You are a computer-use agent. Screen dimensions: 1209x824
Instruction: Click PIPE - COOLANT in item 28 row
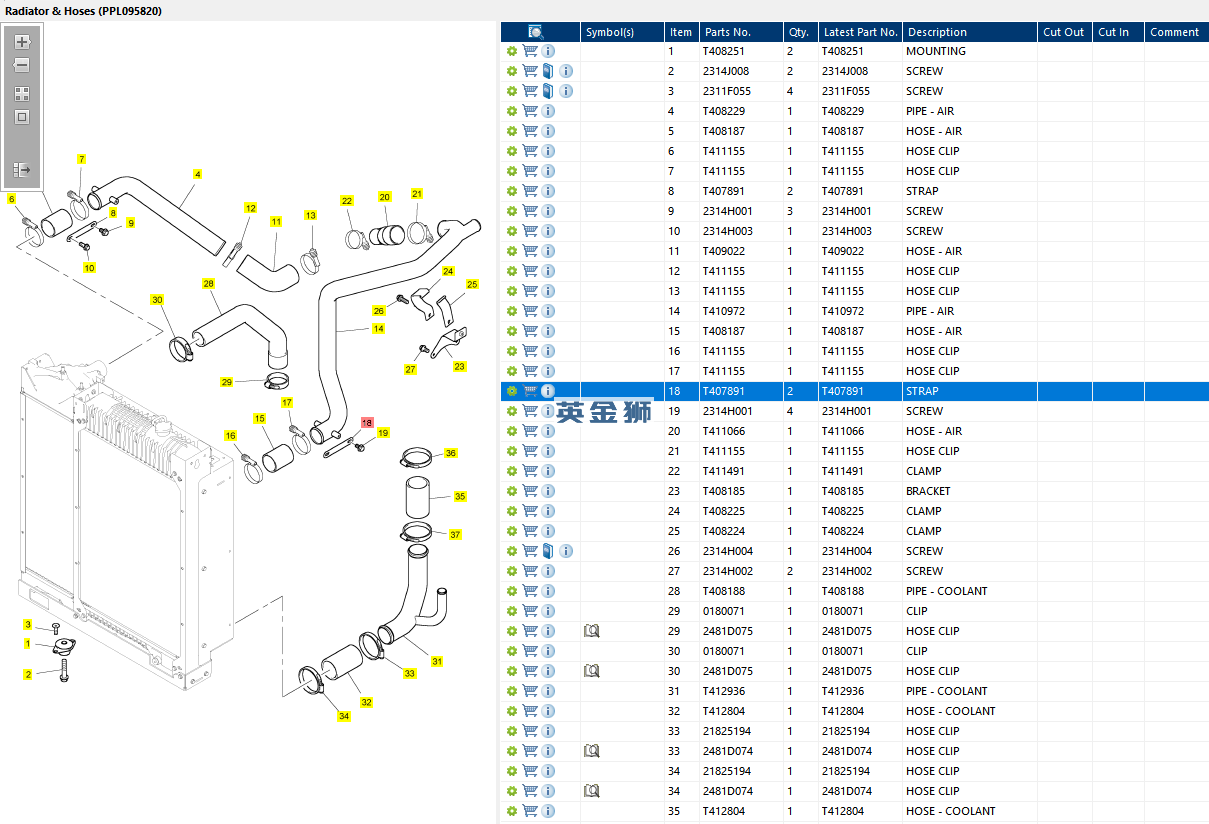point(946,591)
